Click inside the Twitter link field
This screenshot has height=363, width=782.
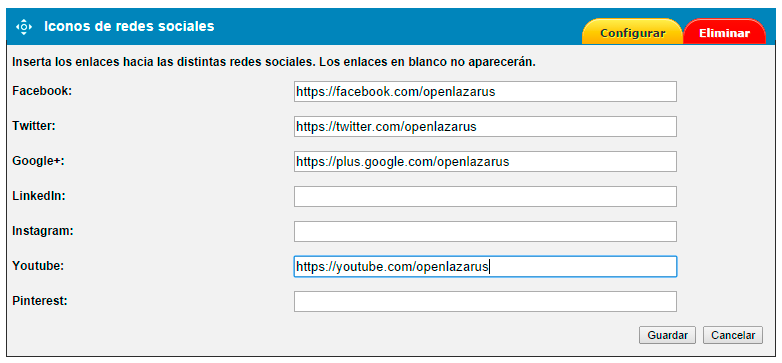click(x=485, y=127)
